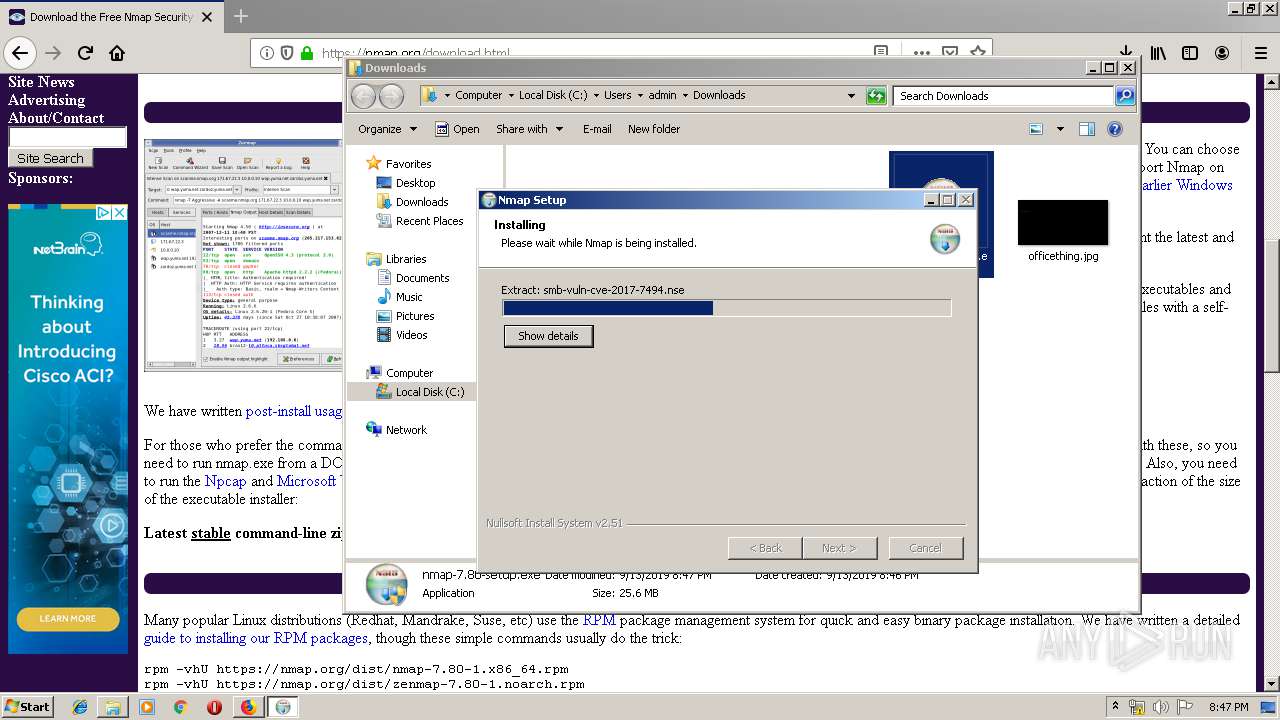Viewport: 1280px width, 720px height.
Task: Click the nmap-7.80-setup application icon in details pane
Action: coord(387,585)
